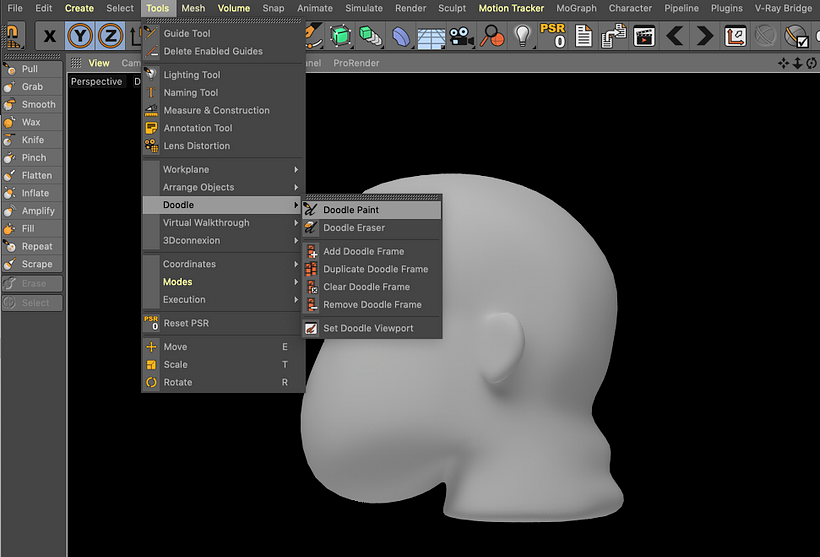Select the Pull sculpt brush
This screenshot has width=820, height=557.
(32, 69)
